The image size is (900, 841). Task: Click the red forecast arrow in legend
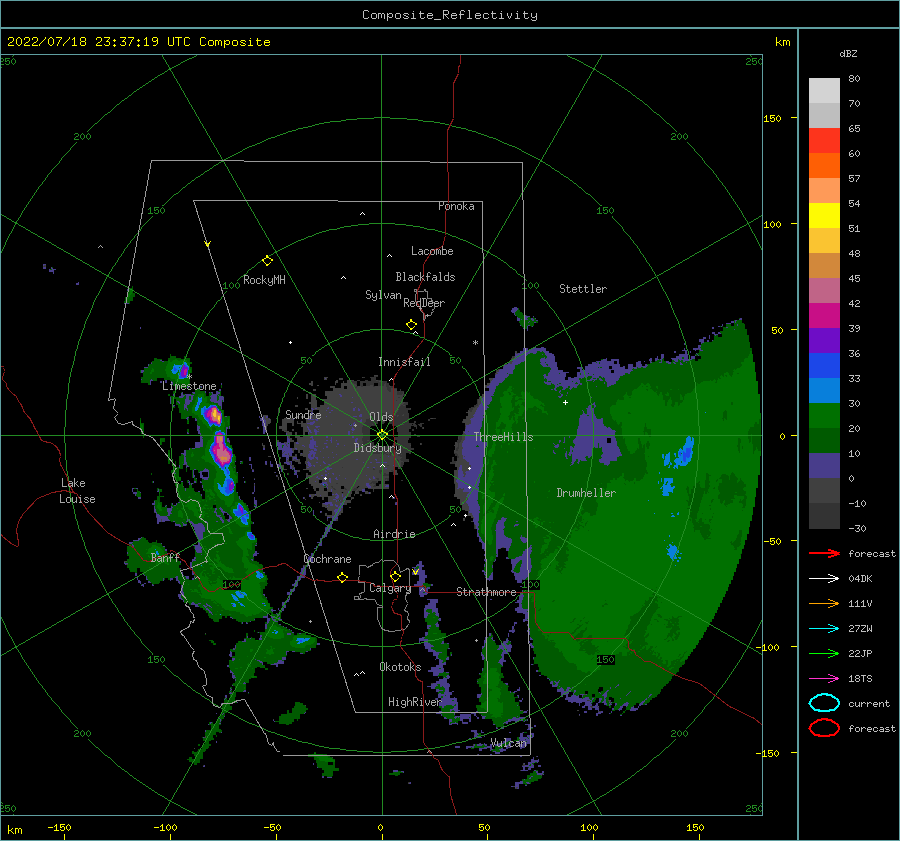[824, 553]
